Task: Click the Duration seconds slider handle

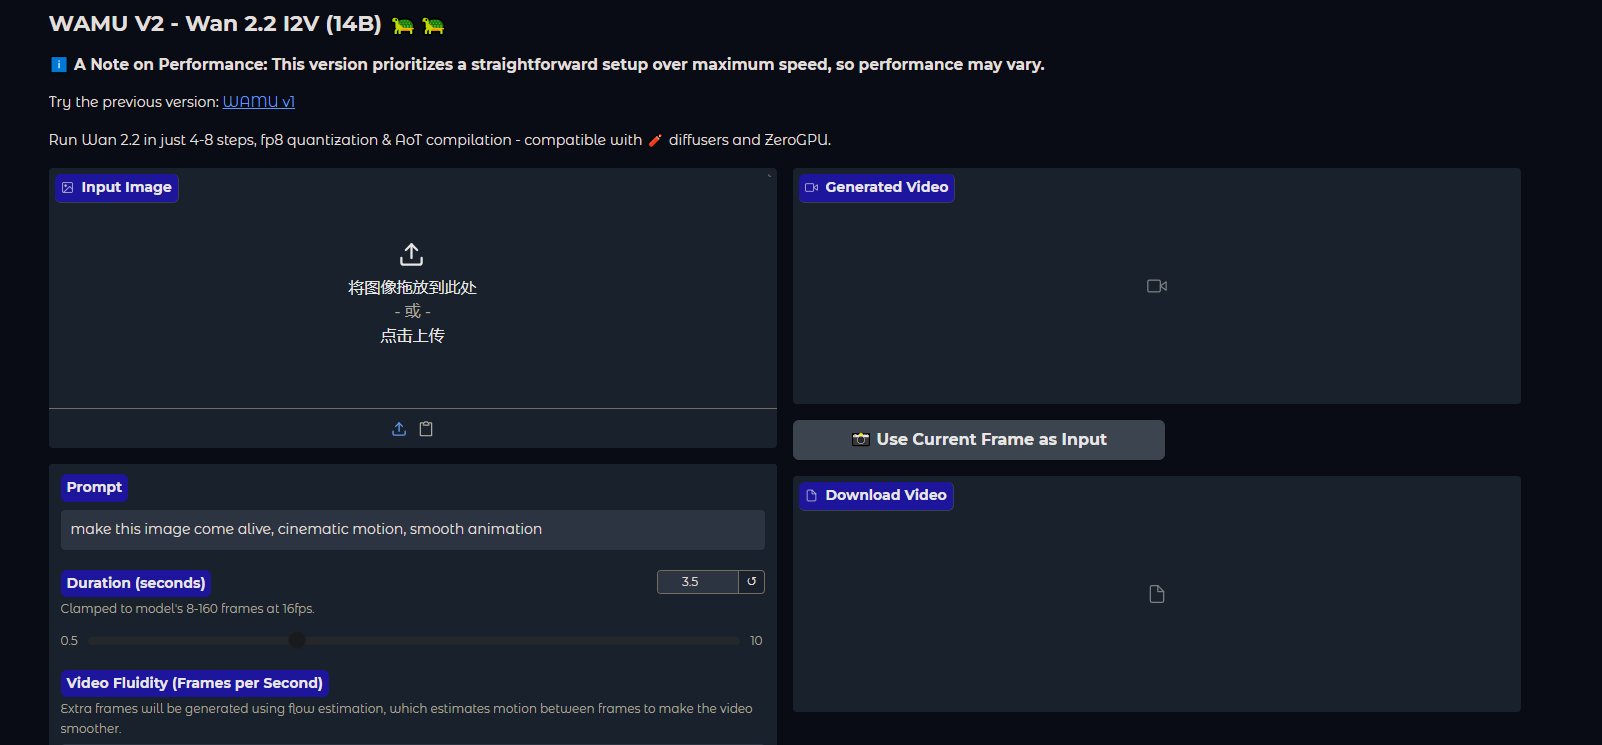Action: point(297,640)
